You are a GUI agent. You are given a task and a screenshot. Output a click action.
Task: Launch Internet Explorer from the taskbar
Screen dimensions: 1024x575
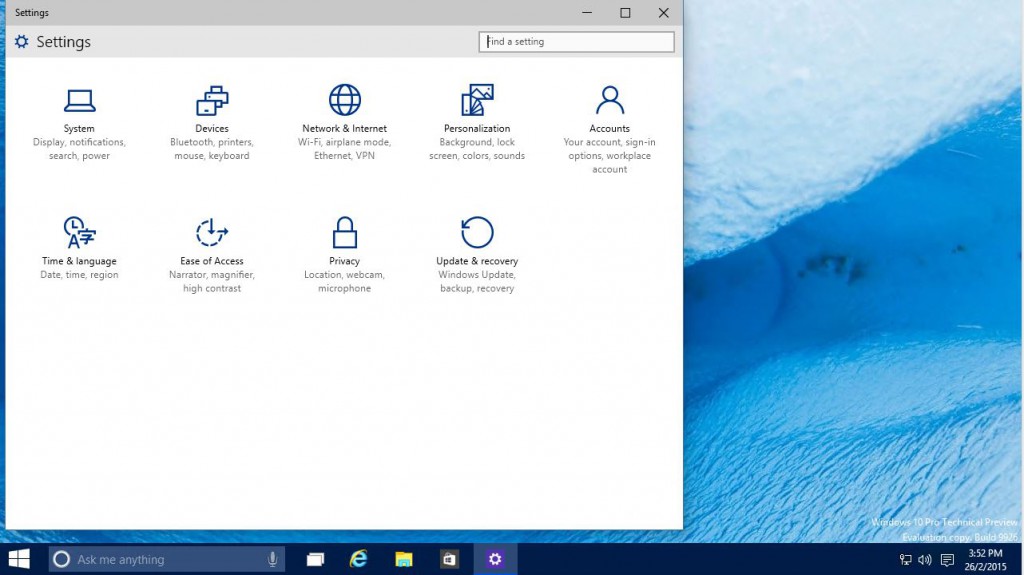[x=359, y=559]
